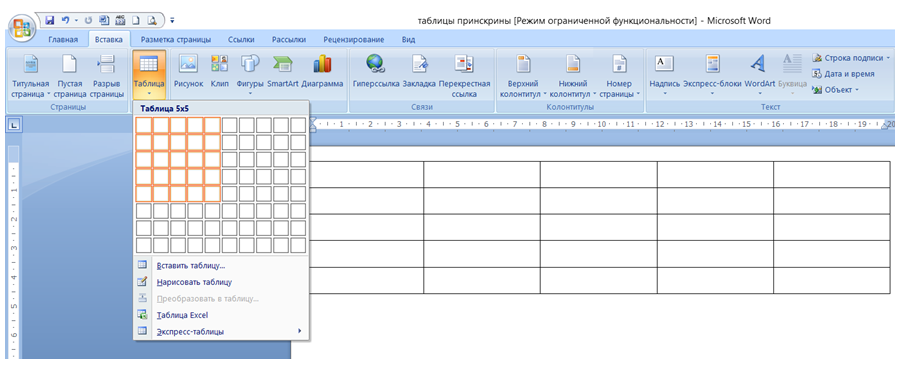904x371 pixels.
Task: Insert a chart using Диаграмма
Action: click(x=322, y=72)
